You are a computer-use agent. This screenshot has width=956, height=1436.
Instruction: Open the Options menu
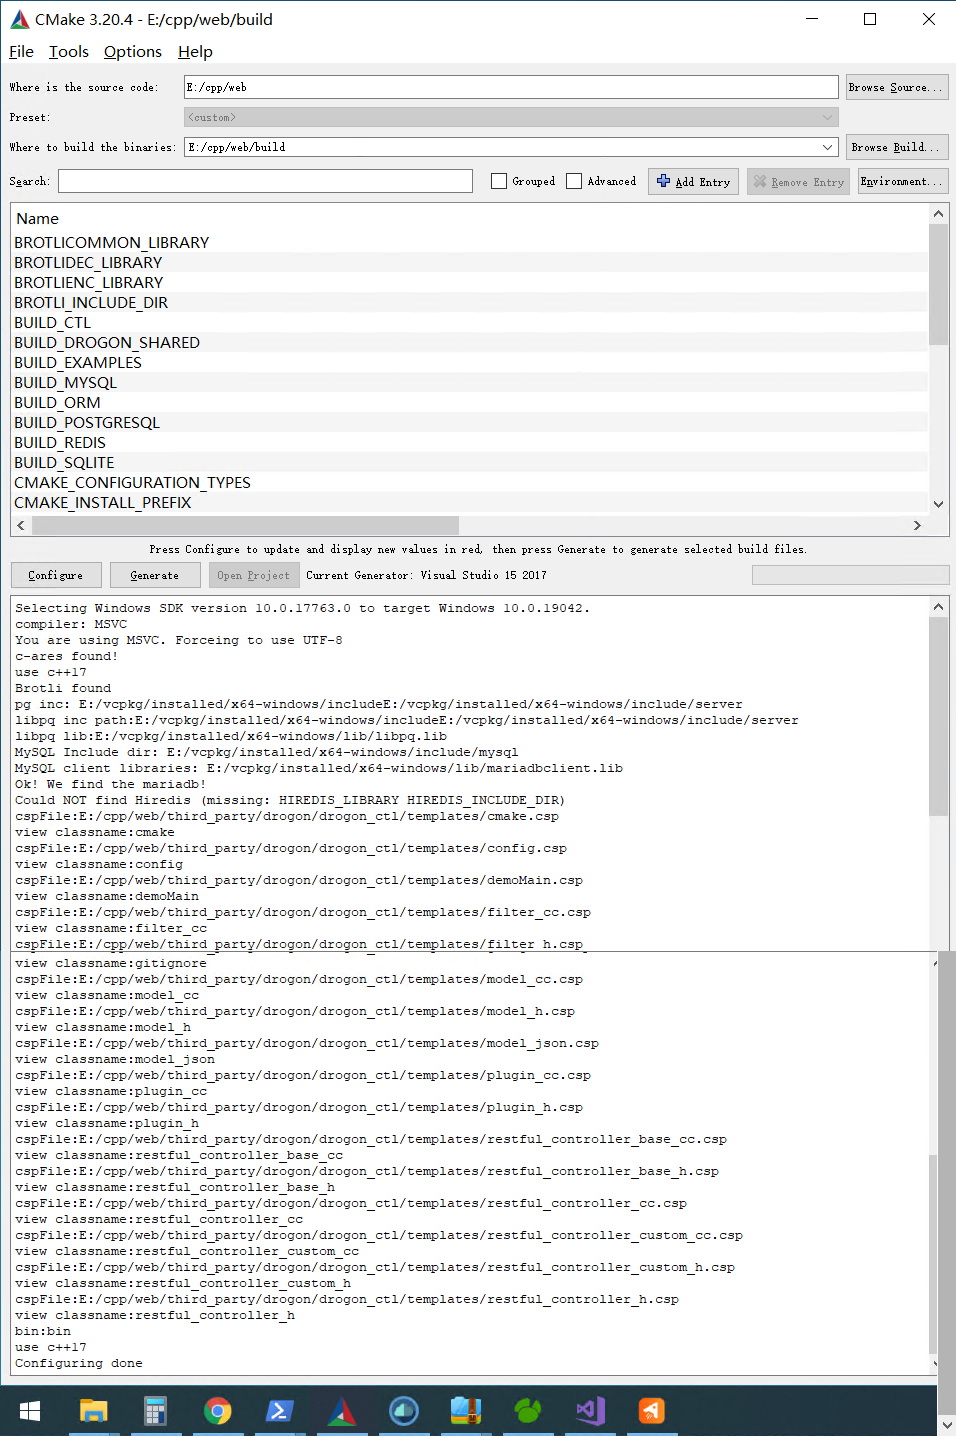click(133, 52)
